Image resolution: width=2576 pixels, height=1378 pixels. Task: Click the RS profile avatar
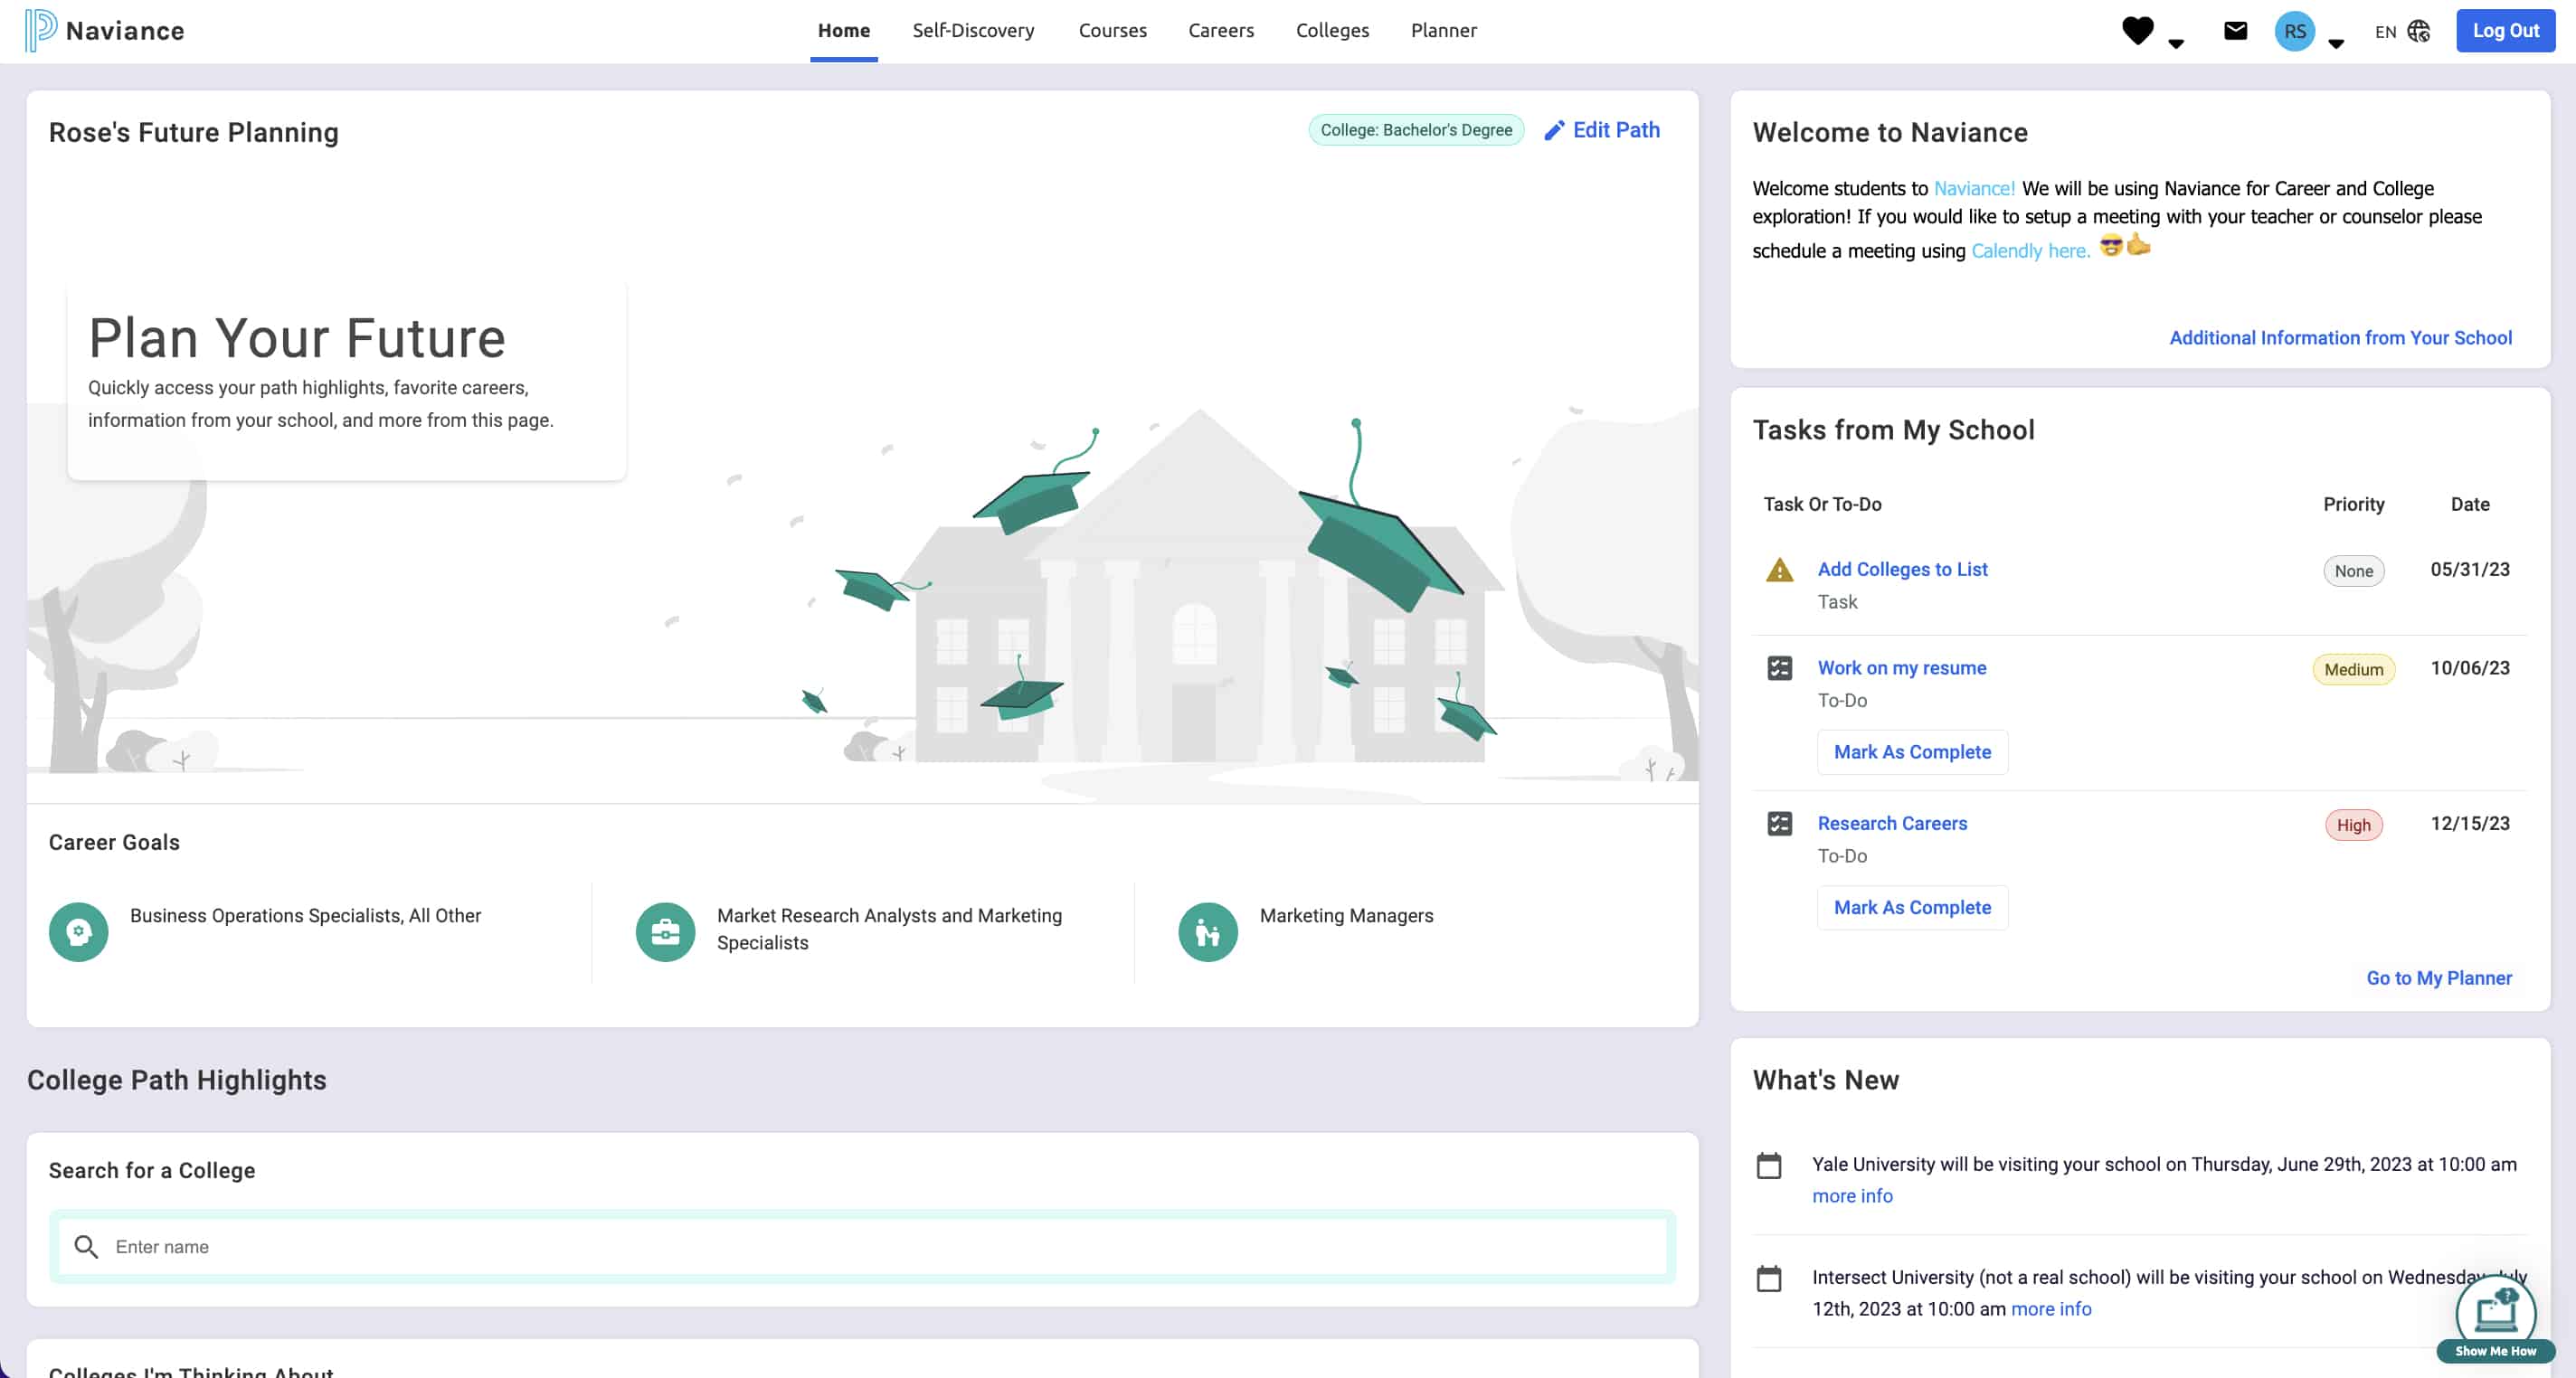coord(2295,31)
